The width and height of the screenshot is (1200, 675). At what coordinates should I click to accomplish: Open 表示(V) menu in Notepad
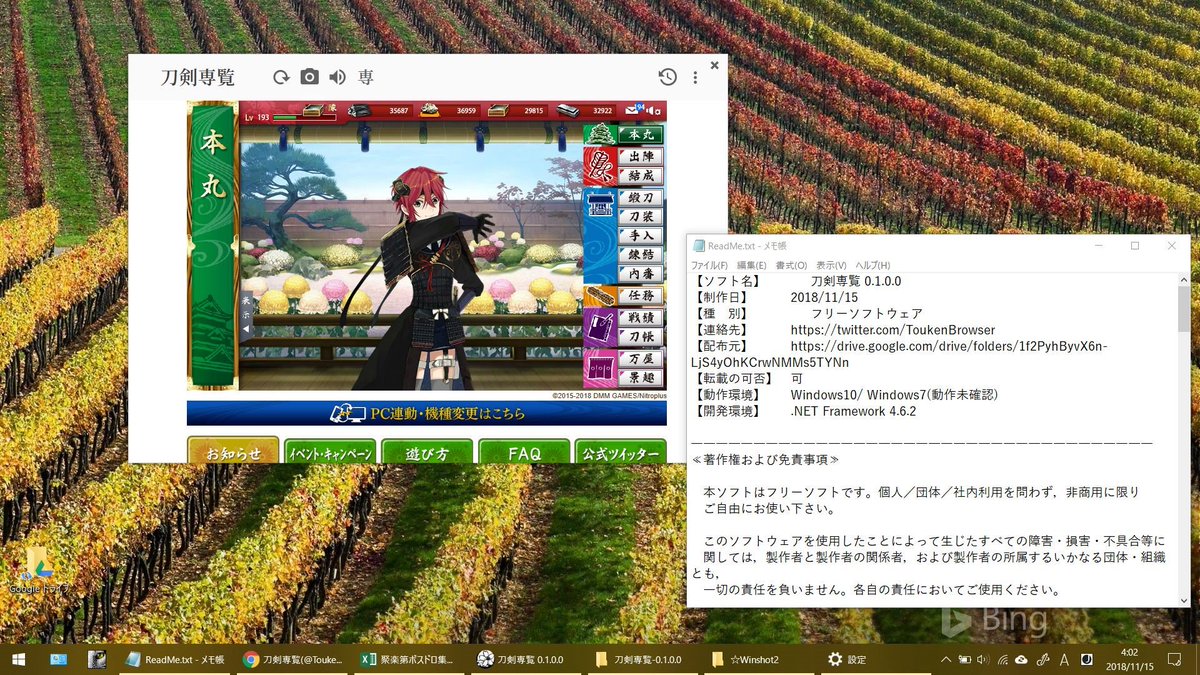(831, 265)
